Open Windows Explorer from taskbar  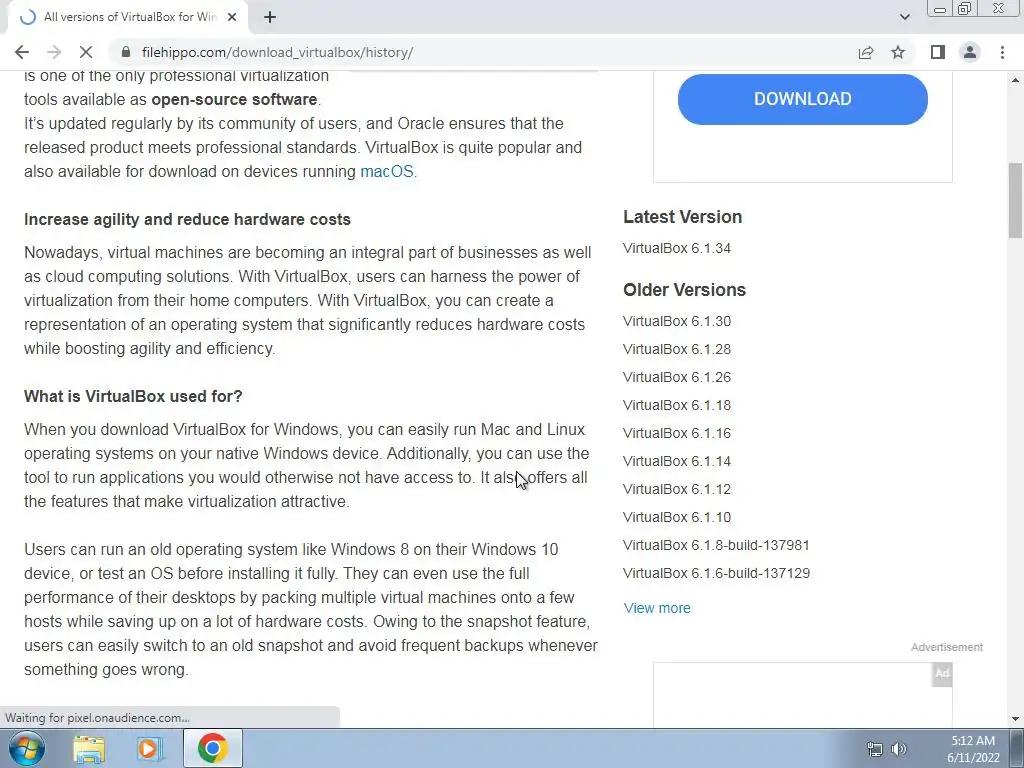click(x=89, y=749)
